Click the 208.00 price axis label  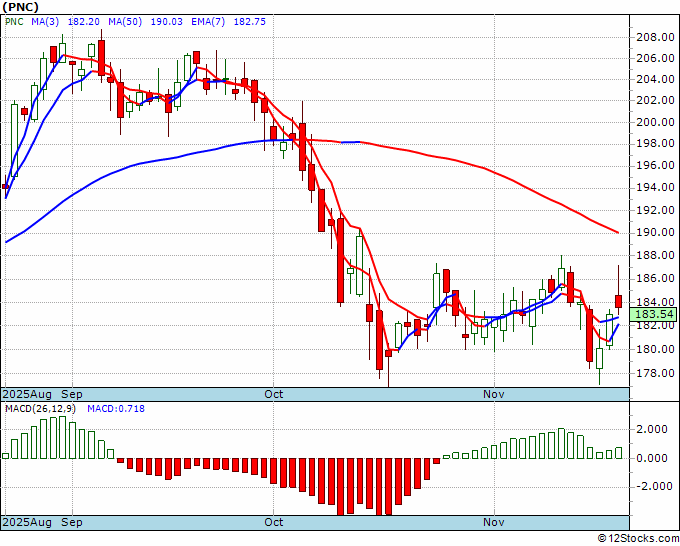click(x=655, y=37)
